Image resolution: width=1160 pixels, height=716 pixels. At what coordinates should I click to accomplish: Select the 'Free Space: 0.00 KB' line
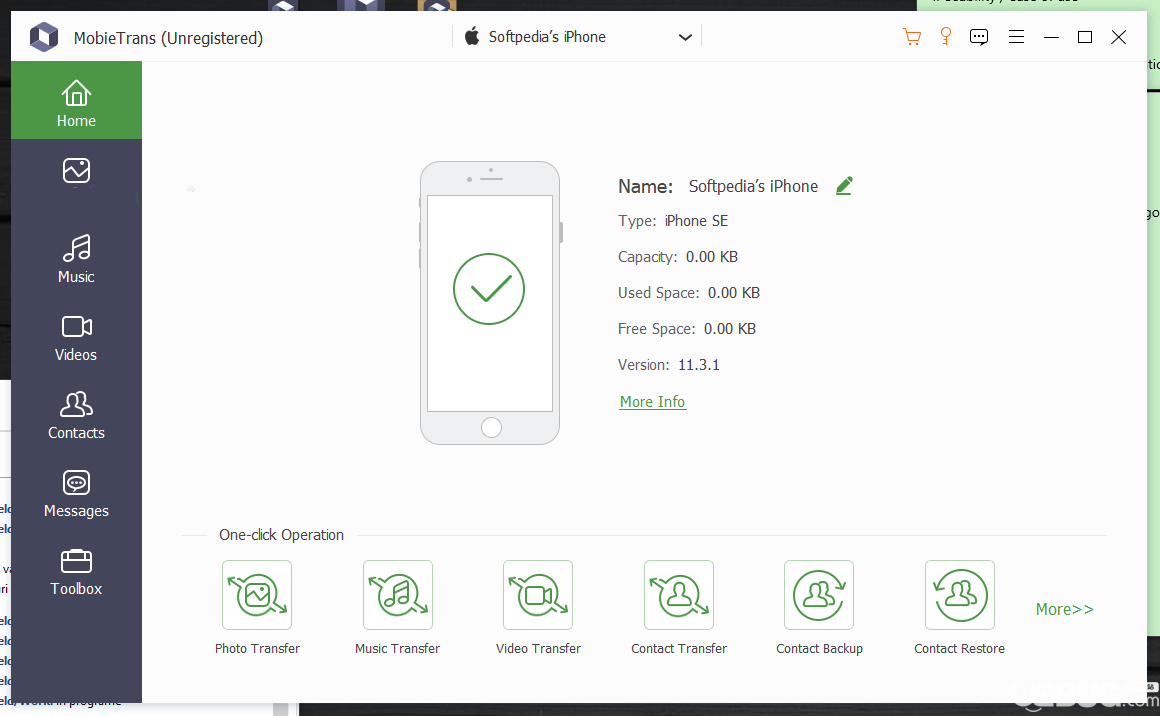[x=687, y=328]
